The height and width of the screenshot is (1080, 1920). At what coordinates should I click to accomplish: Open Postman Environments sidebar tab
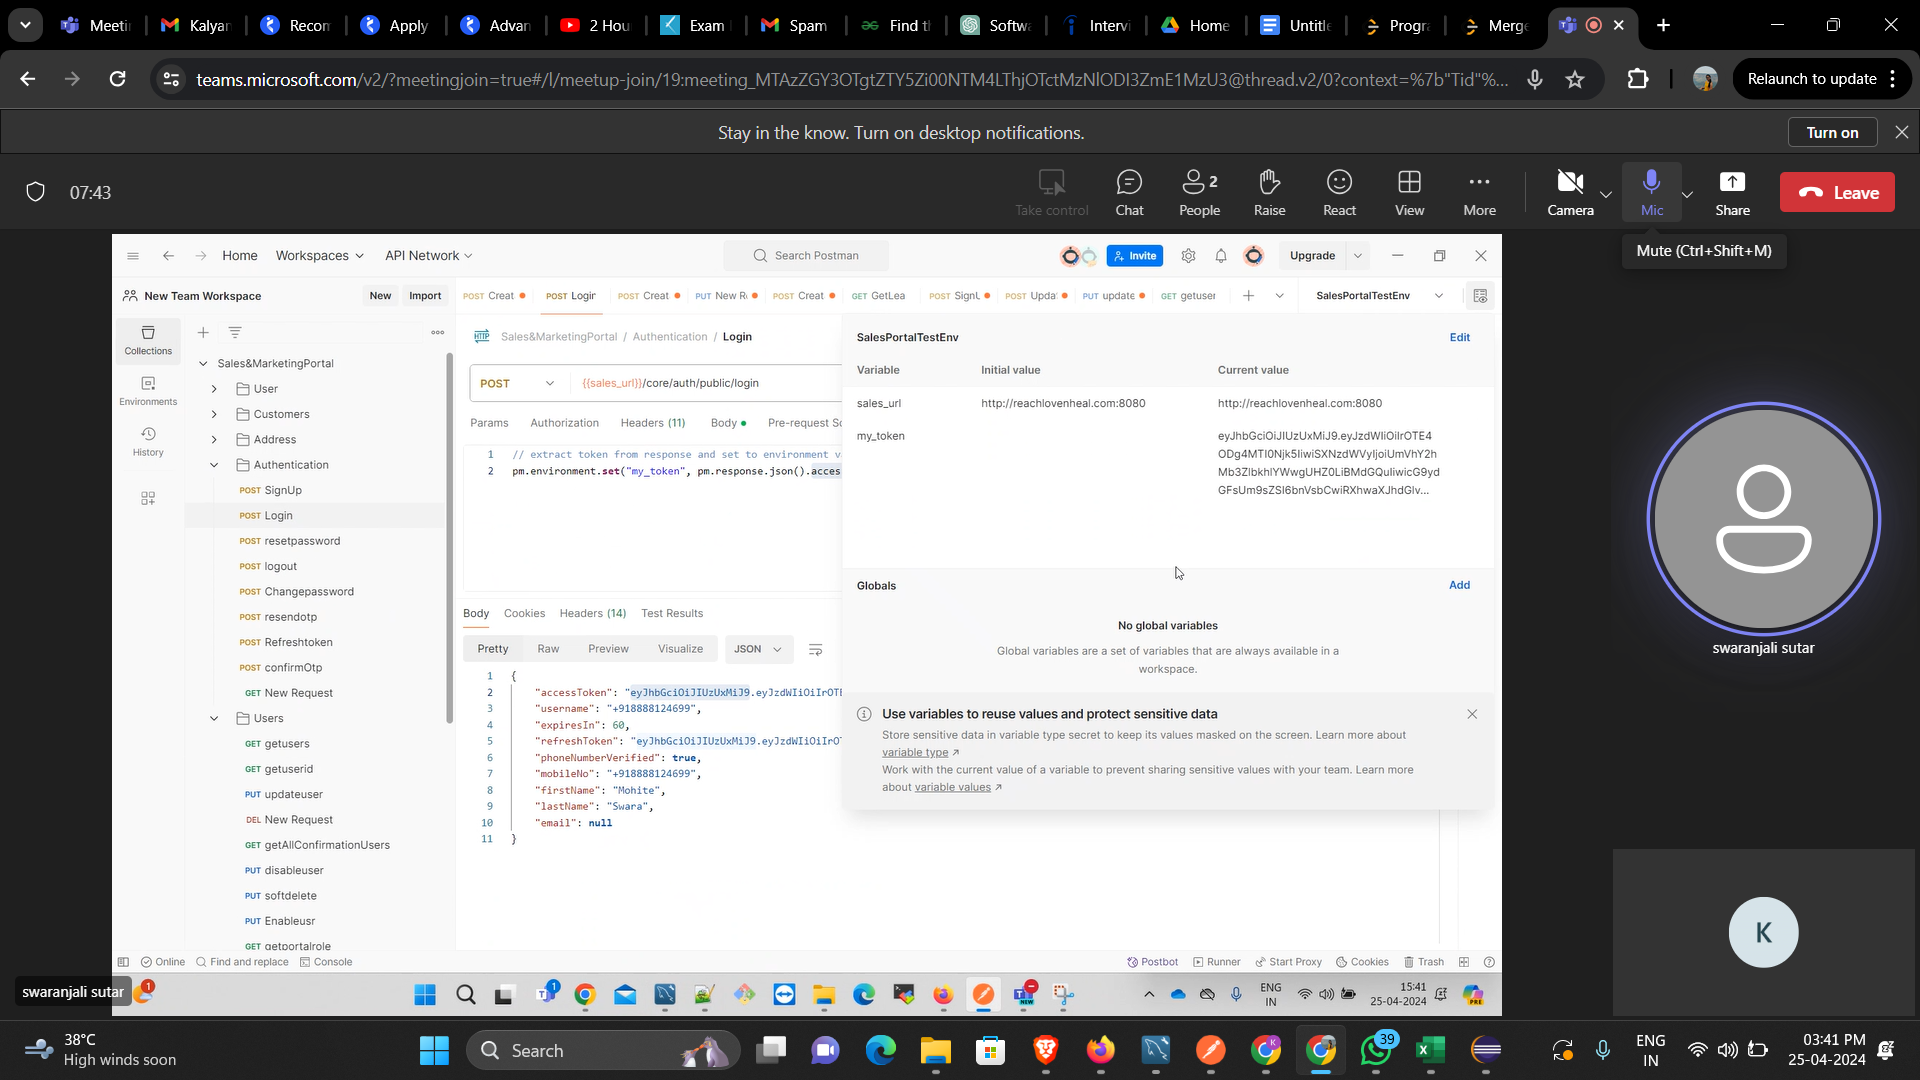[148, 392]
